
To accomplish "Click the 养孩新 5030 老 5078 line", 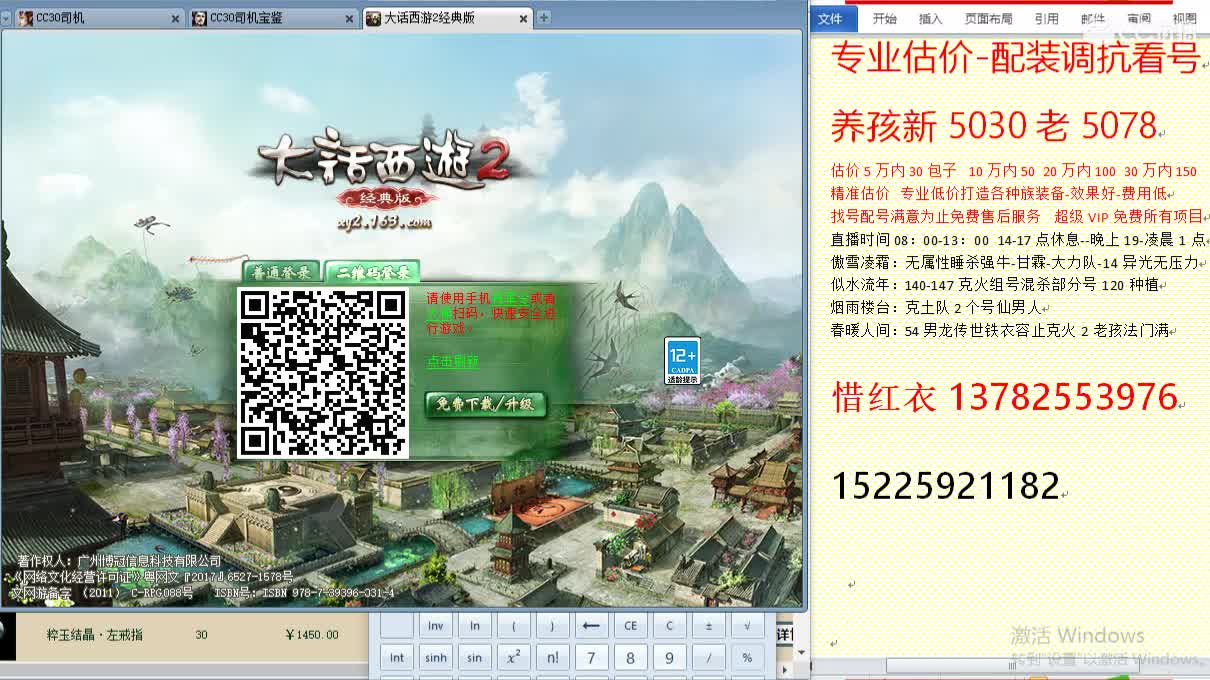I will click(994, 125).
